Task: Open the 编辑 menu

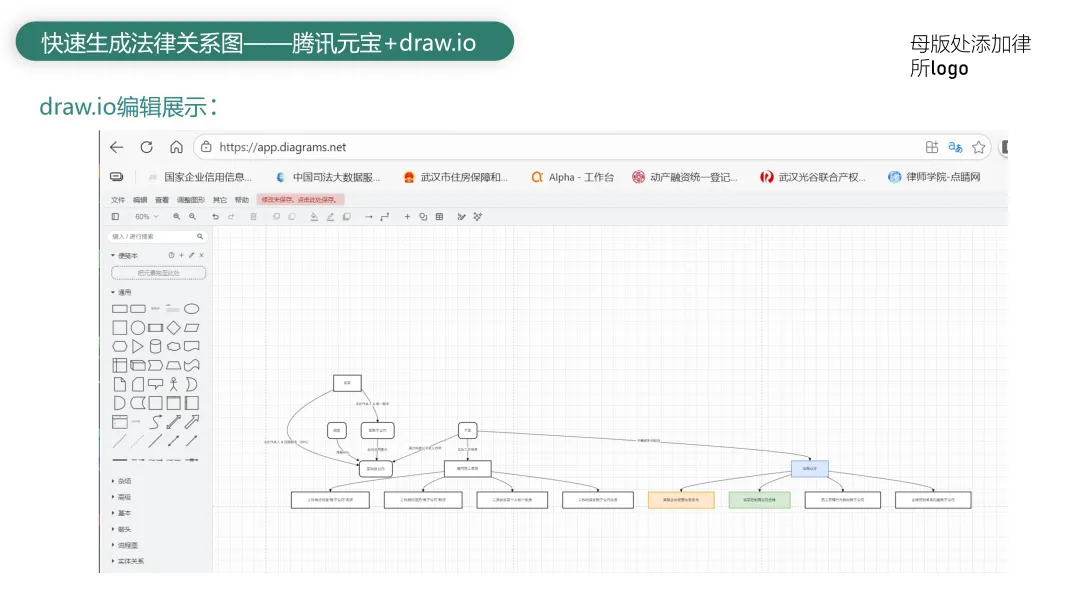Action: tap(141, 200)
